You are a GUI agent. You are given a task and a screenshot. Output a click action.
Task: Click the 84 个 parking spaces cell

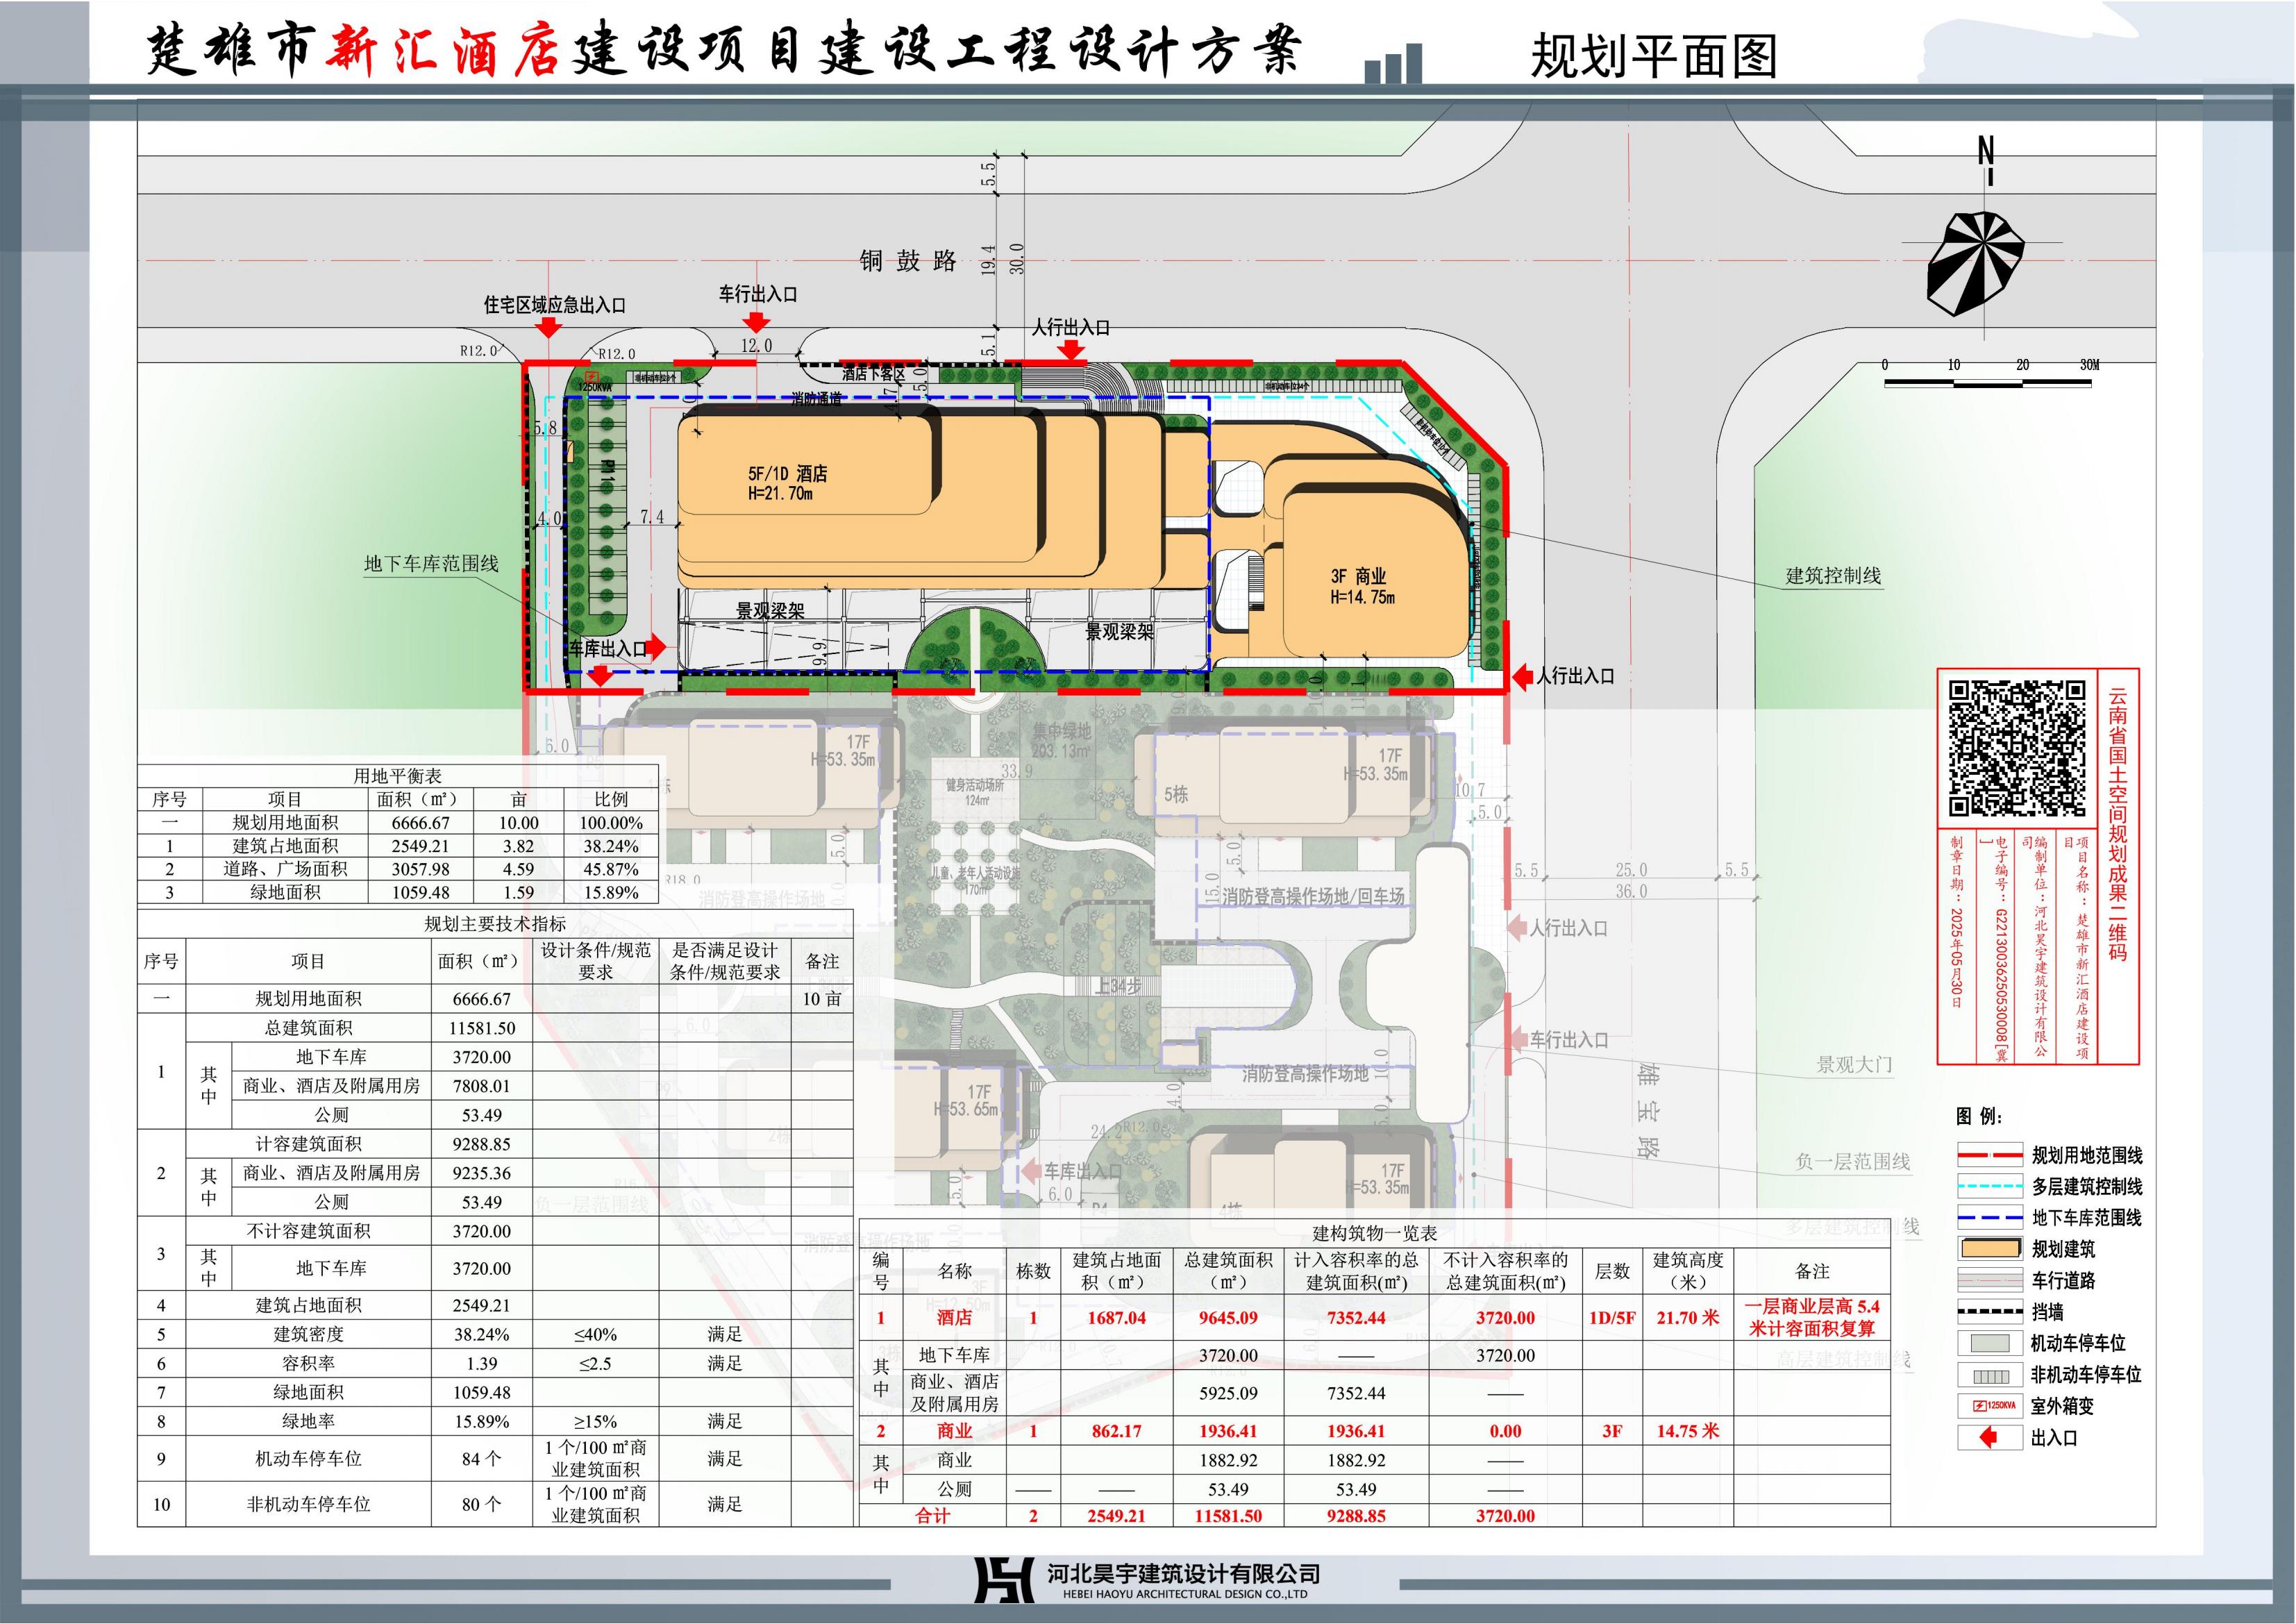(482, 1460)
